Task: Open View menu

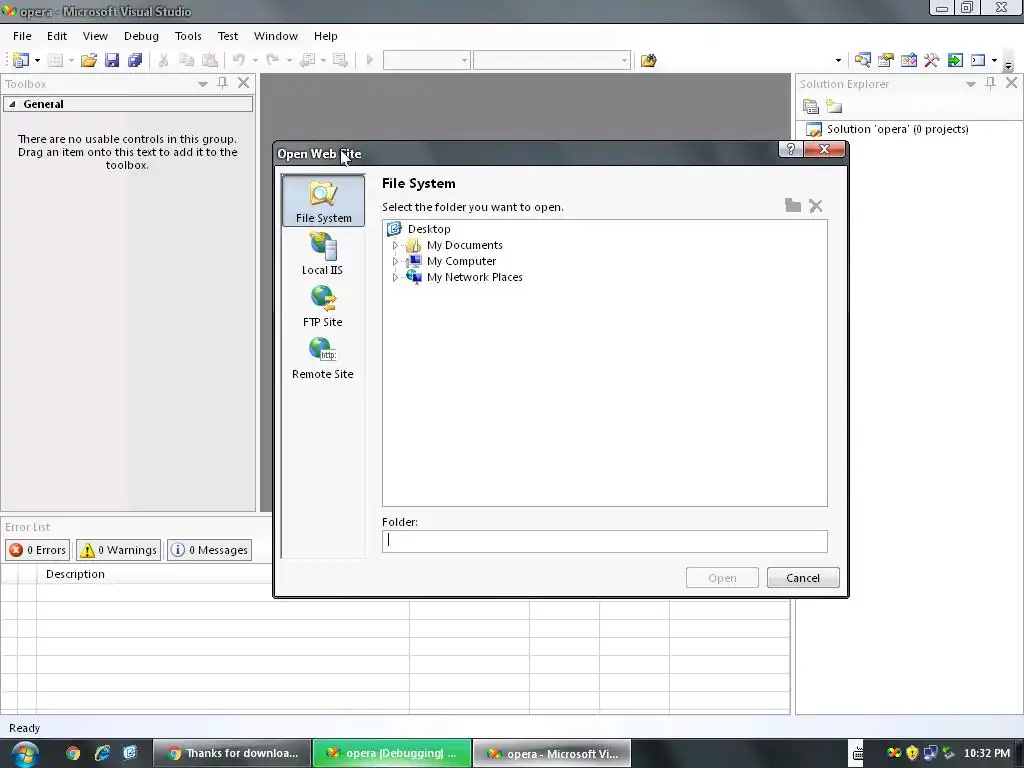Action: point(95,36)
